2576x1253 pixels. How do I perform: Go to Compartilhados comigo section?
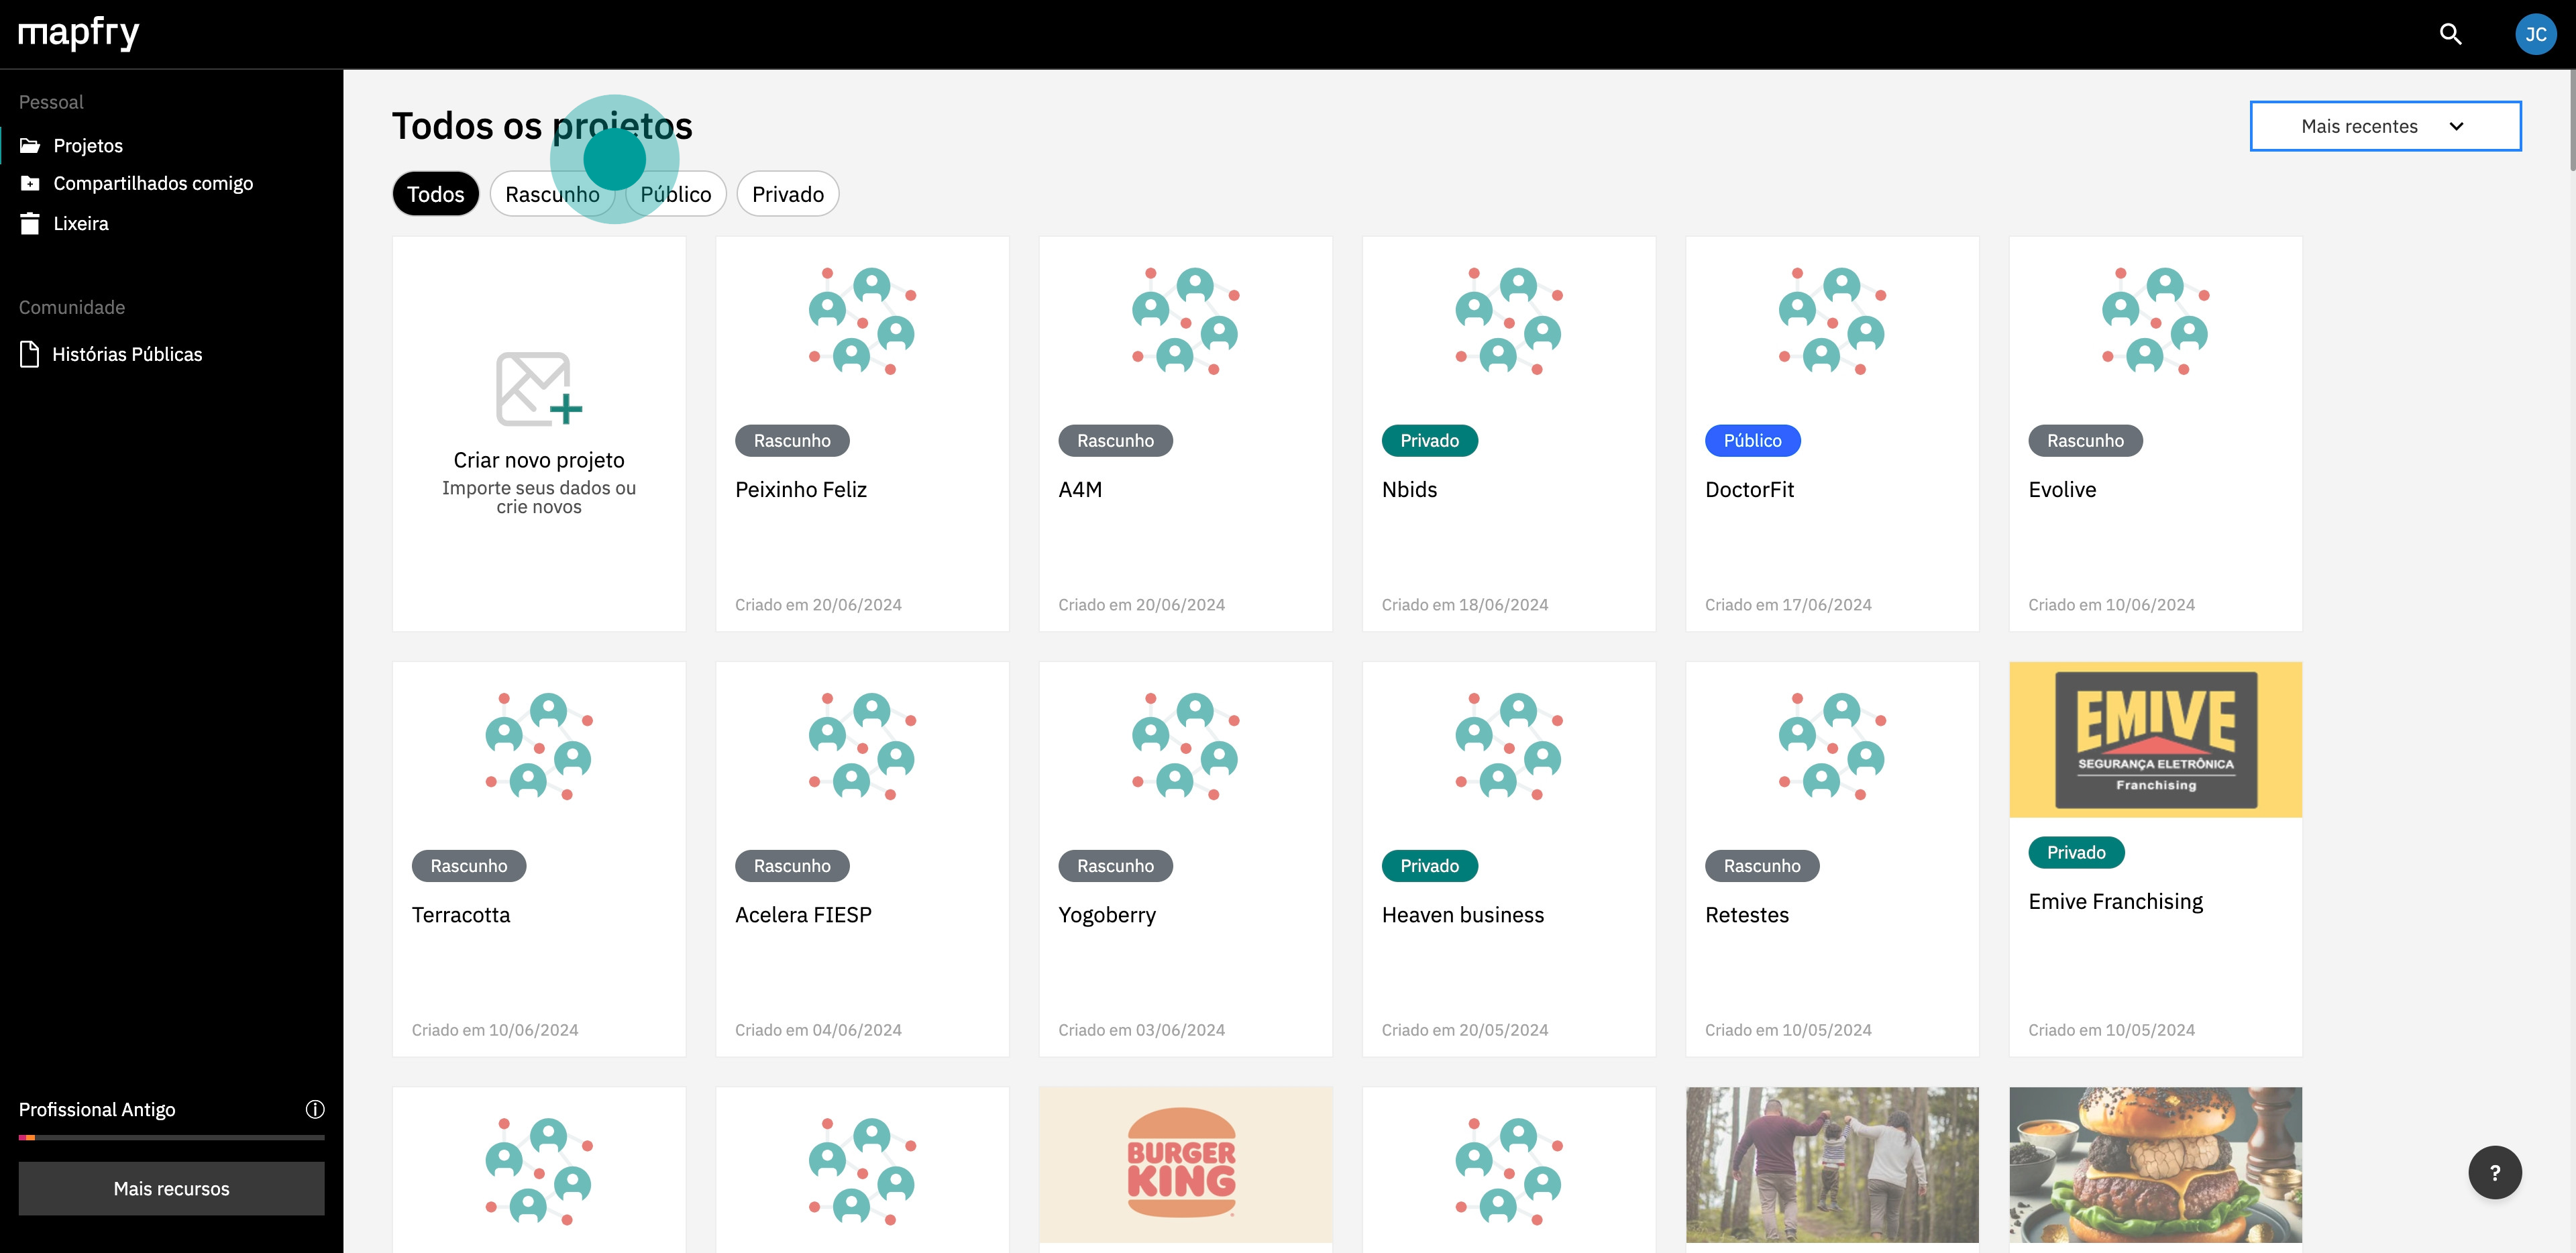(153, 184)
